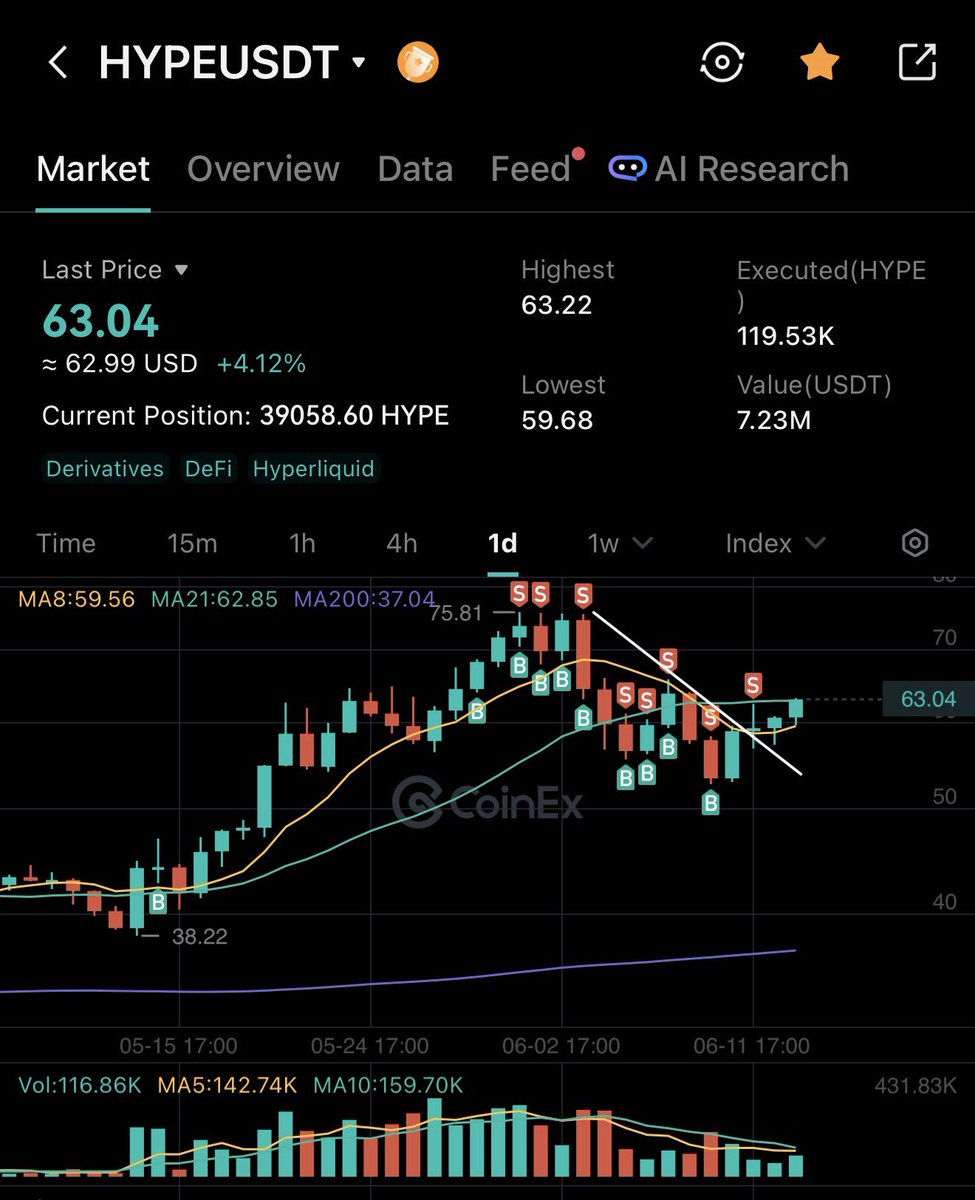Tap the orange token badge icon

click(x=418, y=63)
